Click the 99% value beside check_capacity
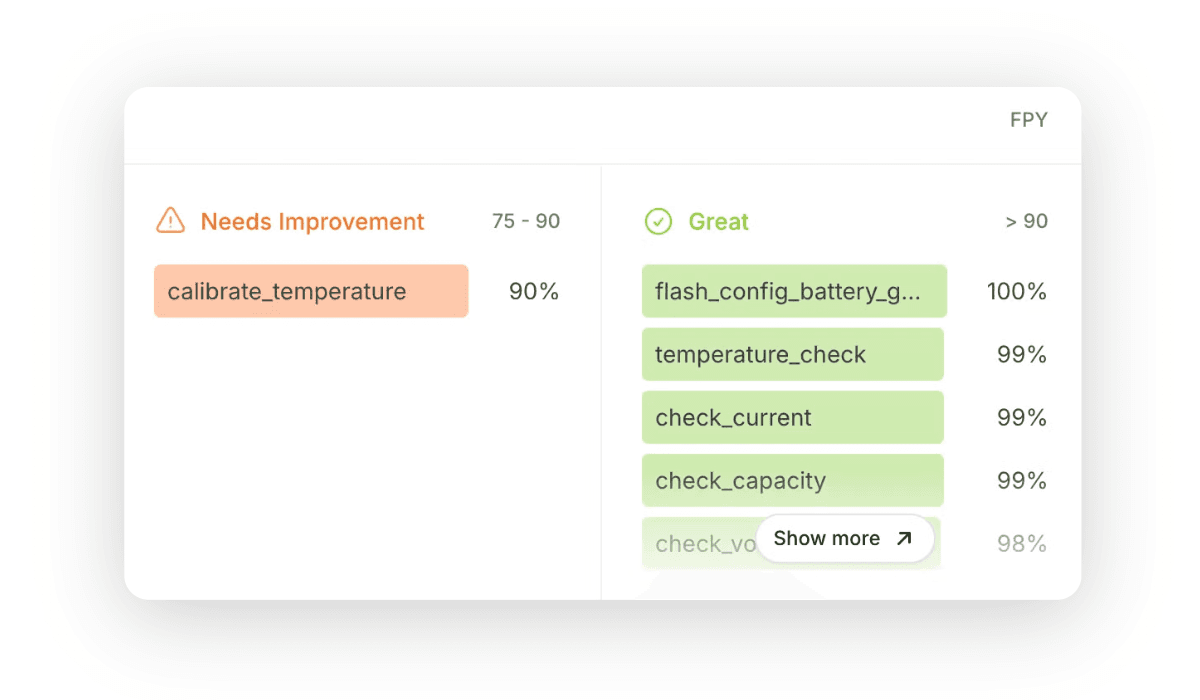Screen dimensions: 1200x700 [1021, 480]
